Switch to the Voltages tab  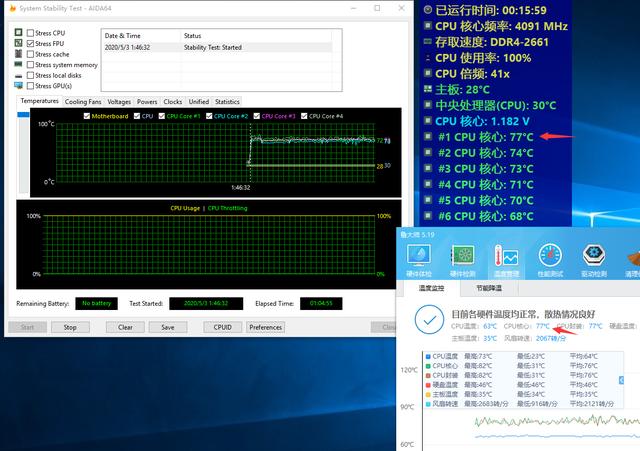click(x=119, y=102)
